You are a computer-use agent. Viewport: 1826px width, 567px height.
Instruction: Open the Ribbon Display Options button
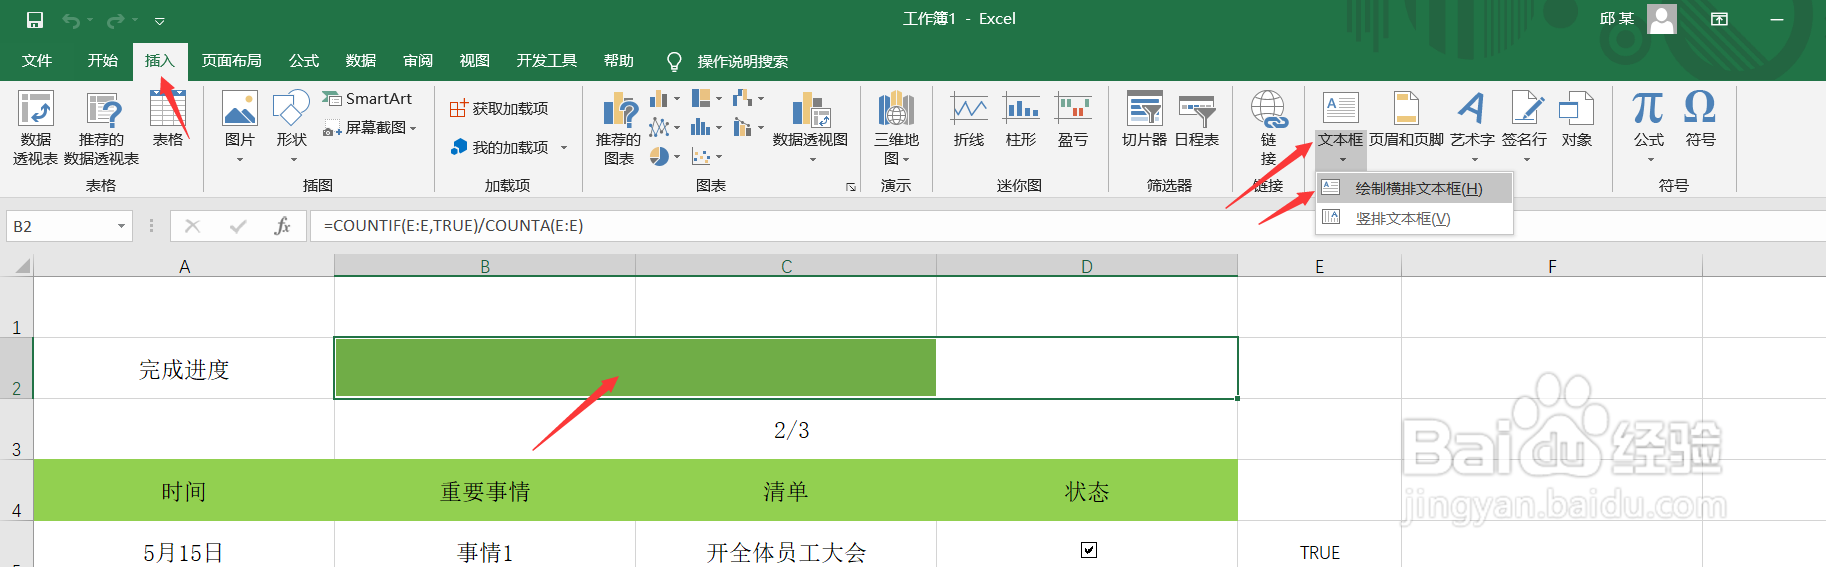pyautogui.click(x=1719, y=19)
